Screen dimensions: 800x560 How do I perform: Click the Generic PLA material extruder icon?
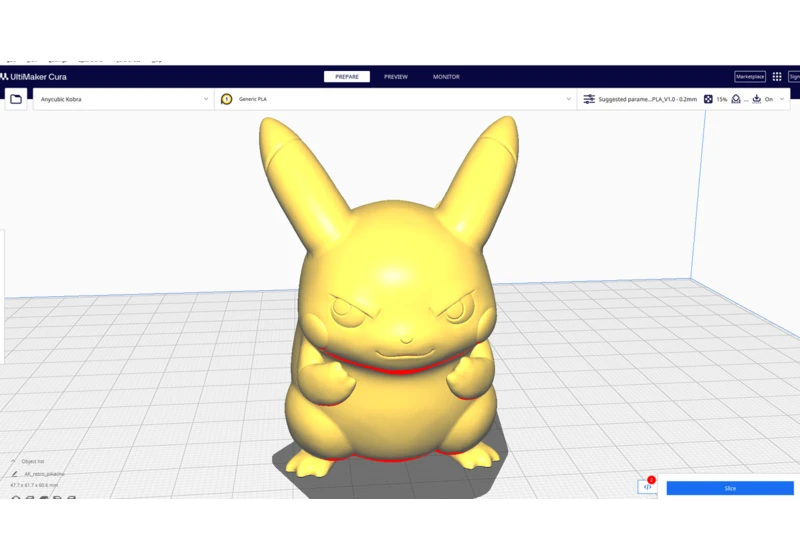(x=227, y=99)
